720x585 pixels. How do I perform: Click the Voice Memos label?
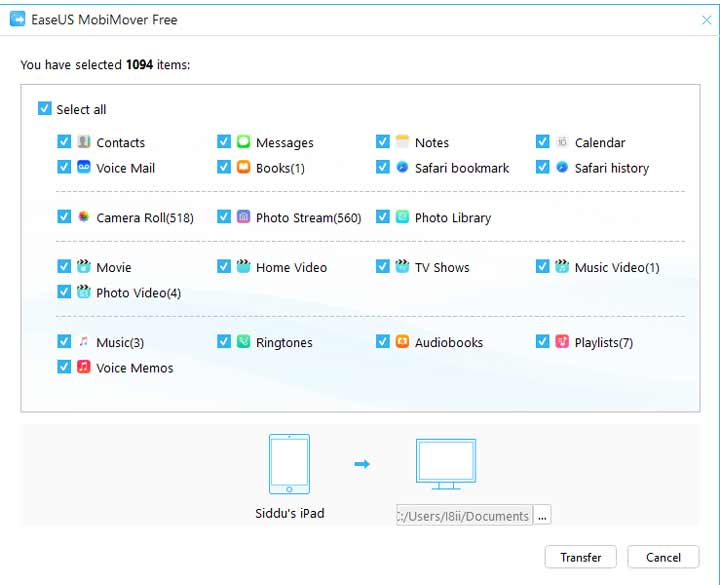point(135,368)
